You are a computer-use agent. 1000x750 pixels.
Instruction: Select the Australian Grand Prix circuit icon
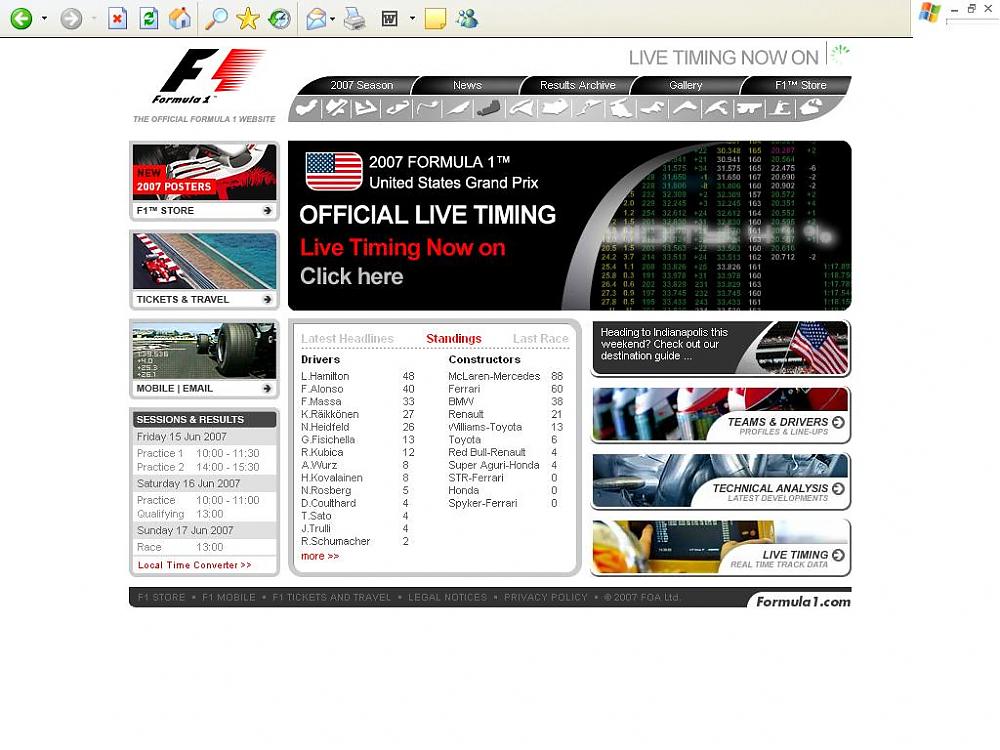pos(305,108)
